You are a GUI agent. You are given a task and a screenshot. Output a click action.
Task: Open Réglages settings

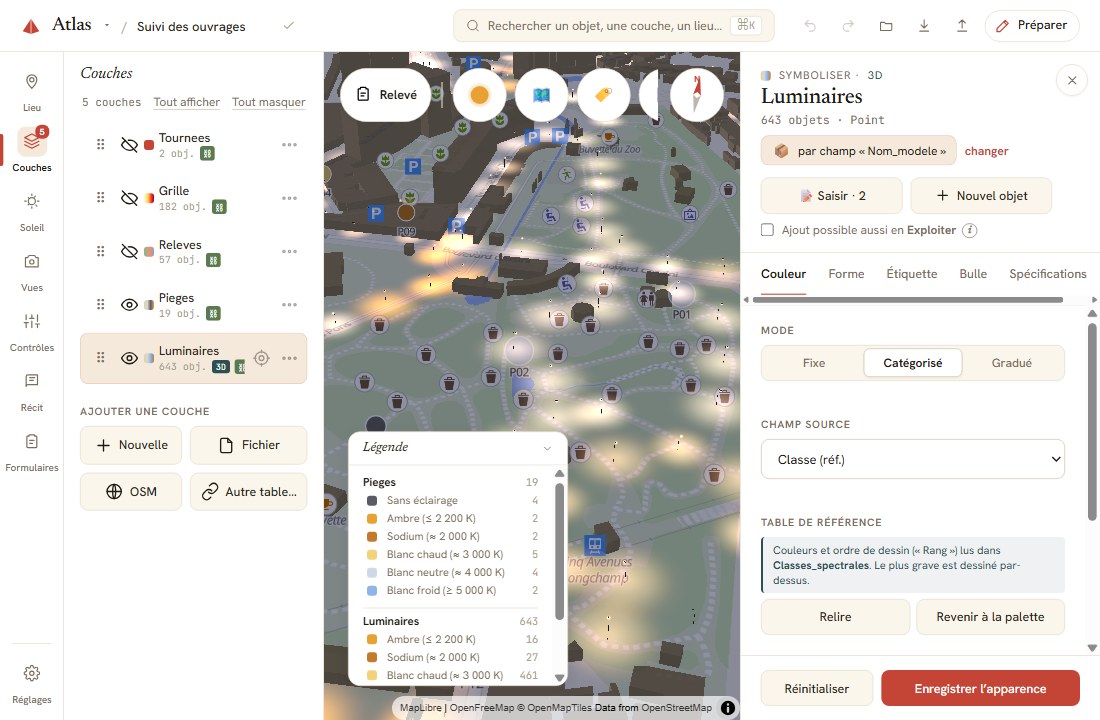32,684
